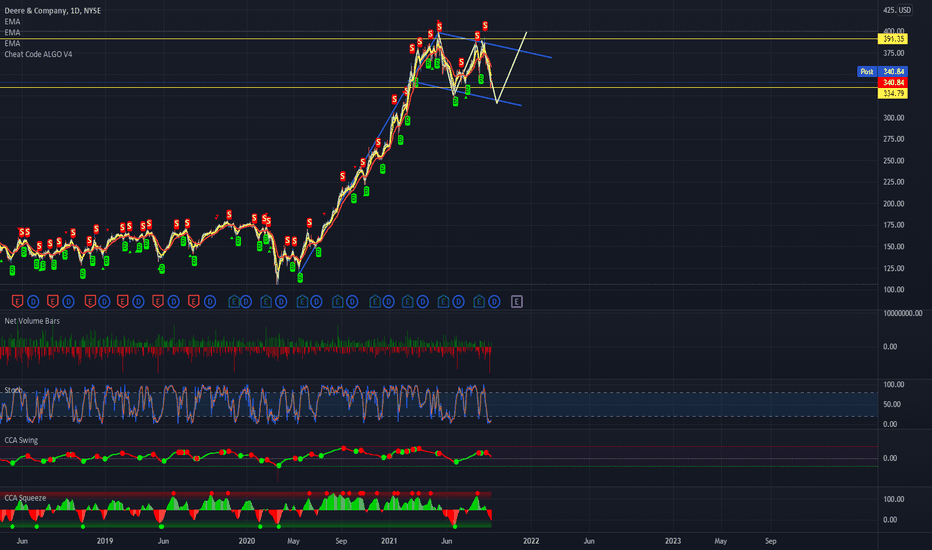Click the yellow 334.79 price label
Viewport: 932px width, 550px height.
[x=893, y=93]
